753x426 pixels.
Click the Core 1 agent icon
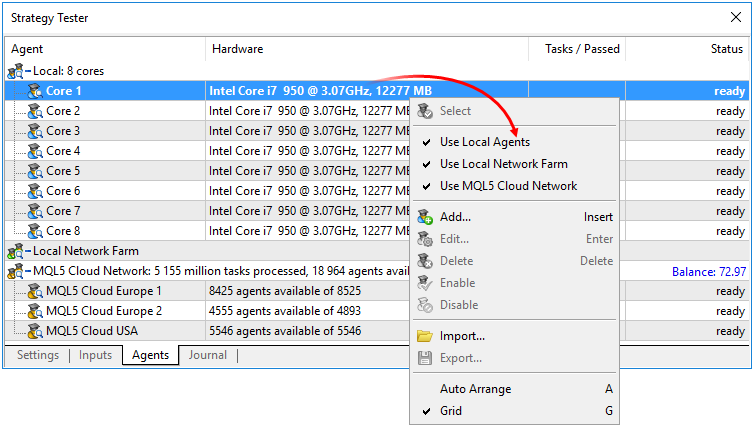35,91
